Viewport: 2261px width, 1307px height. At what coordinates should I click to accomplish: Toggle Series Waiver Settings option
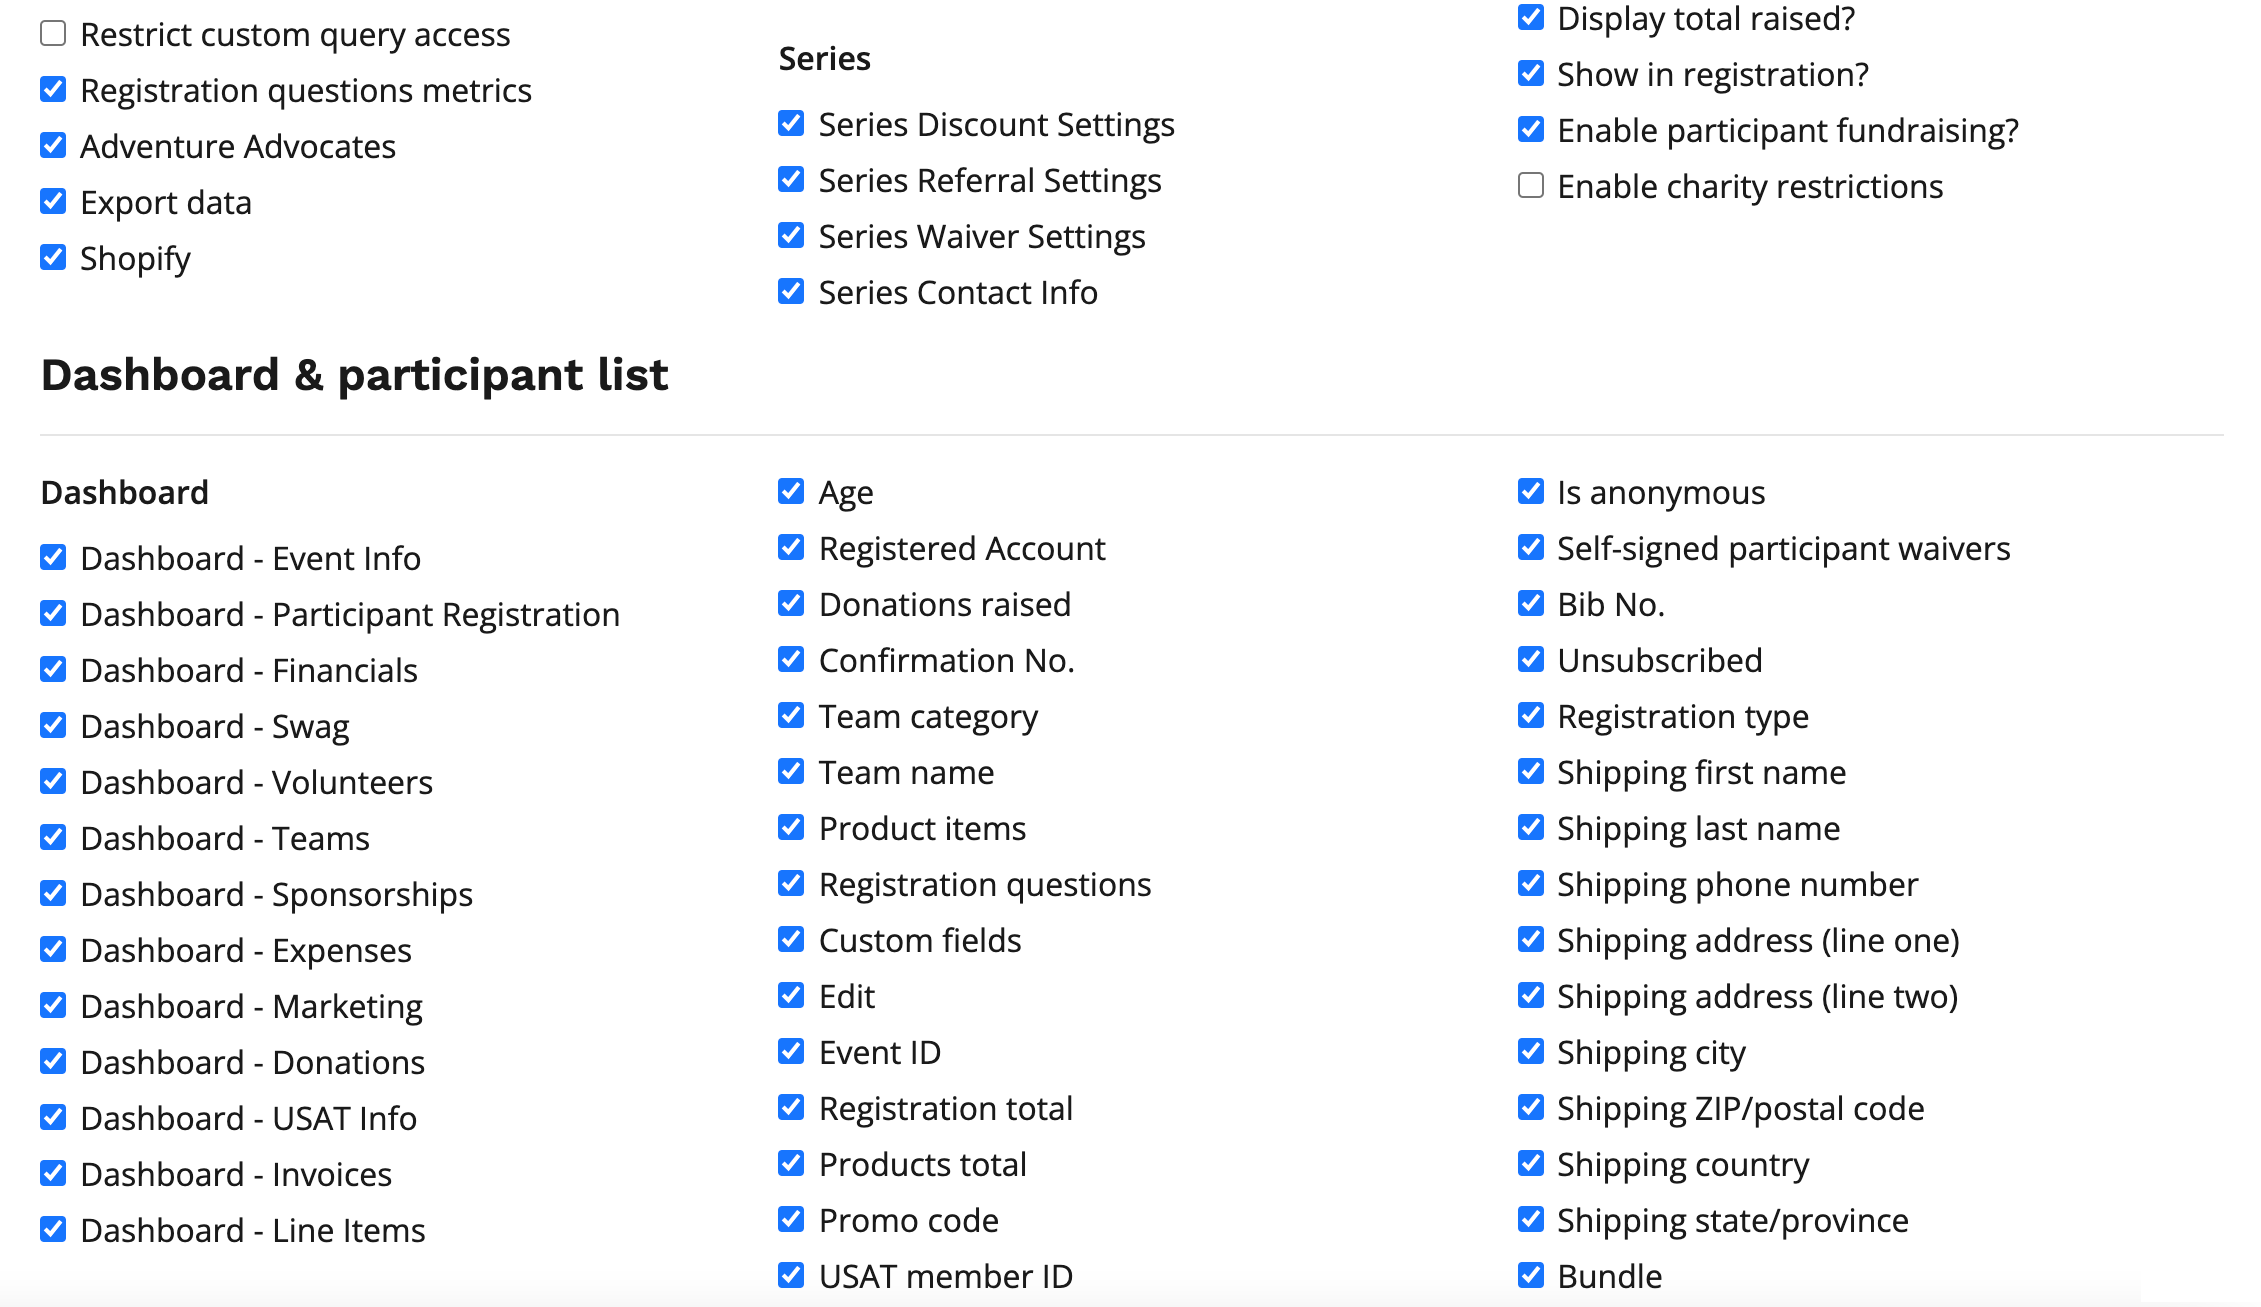[791, 236]
